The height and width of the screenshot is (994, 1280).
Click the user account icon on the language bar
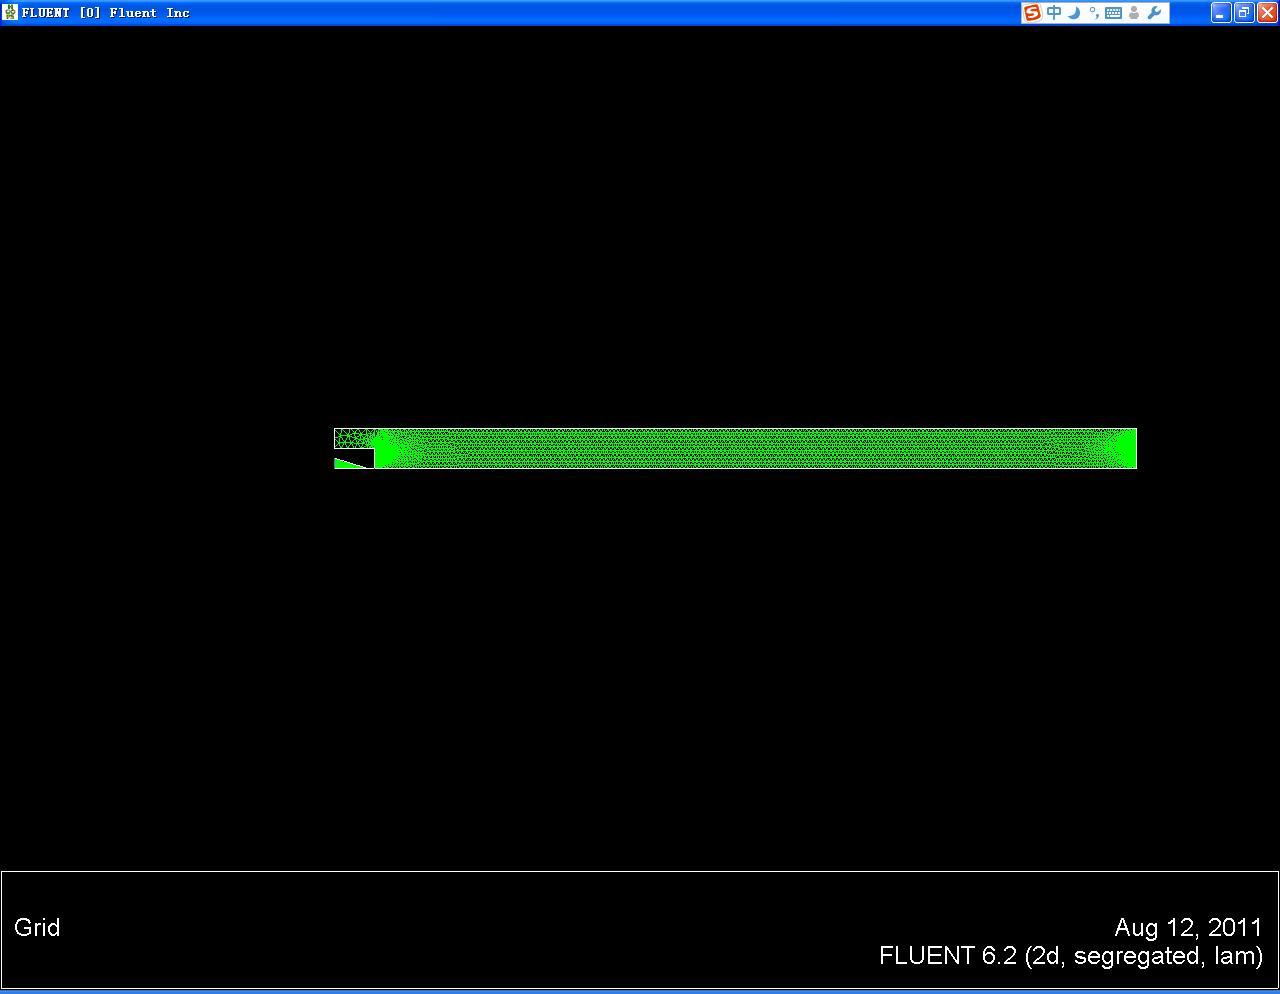tap(1133, 12)
